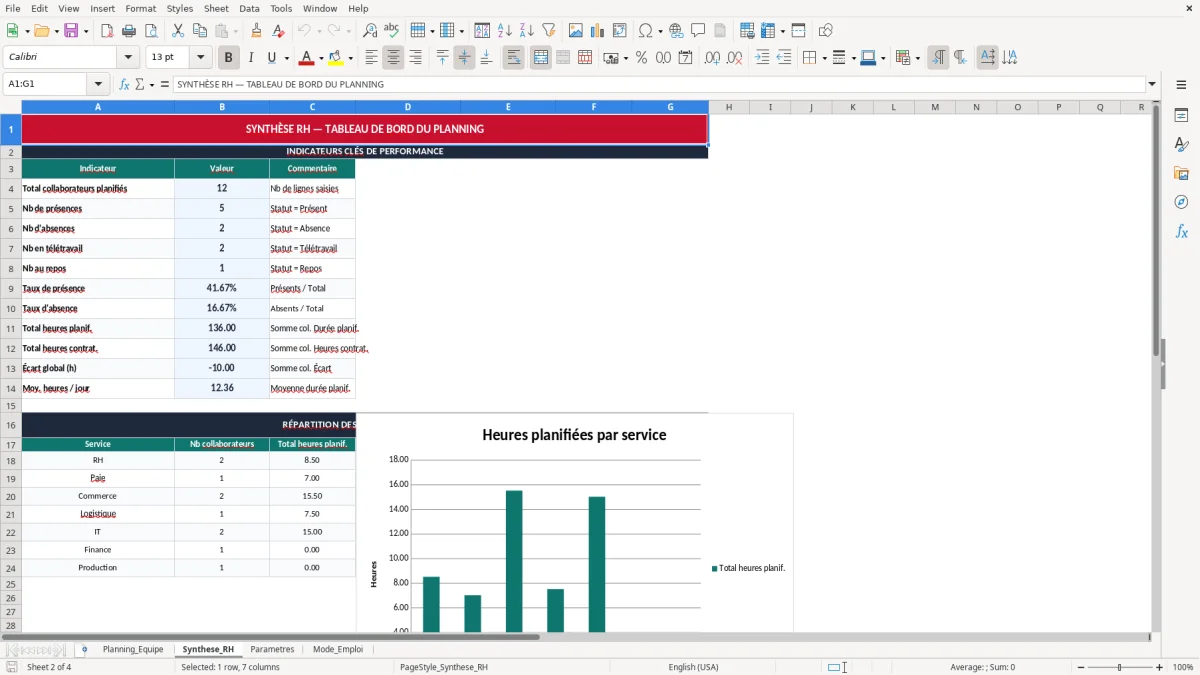Open the Export as PDF tool
The height and width of the screenshot is (675, 1200).
[107, 31]
